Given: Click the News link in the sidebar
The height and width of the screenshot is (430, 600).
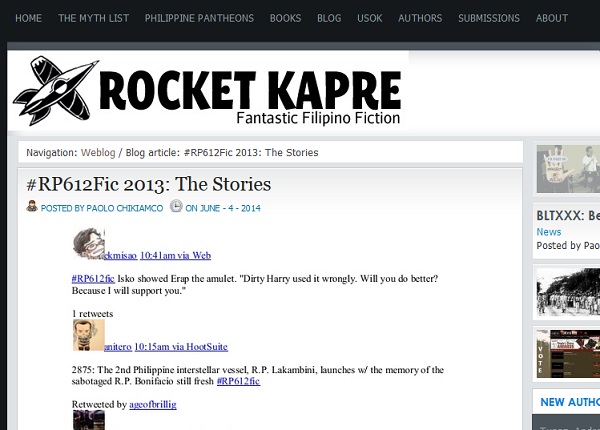Looking at the screenshot, I should pyautogui.click(x=549, y=232).
